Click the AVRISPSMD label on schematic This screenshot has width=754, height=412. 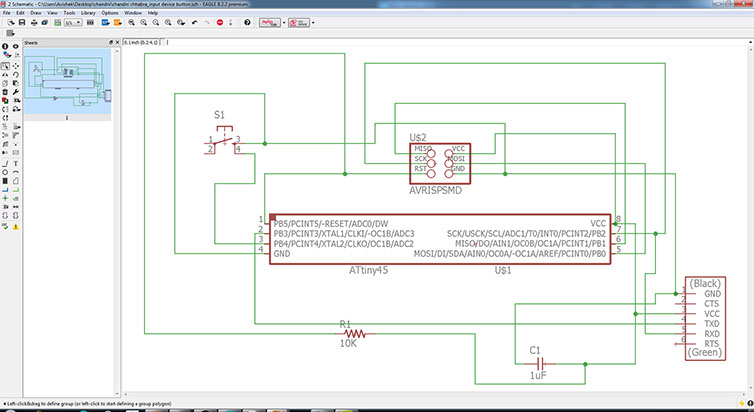point(436,190)
